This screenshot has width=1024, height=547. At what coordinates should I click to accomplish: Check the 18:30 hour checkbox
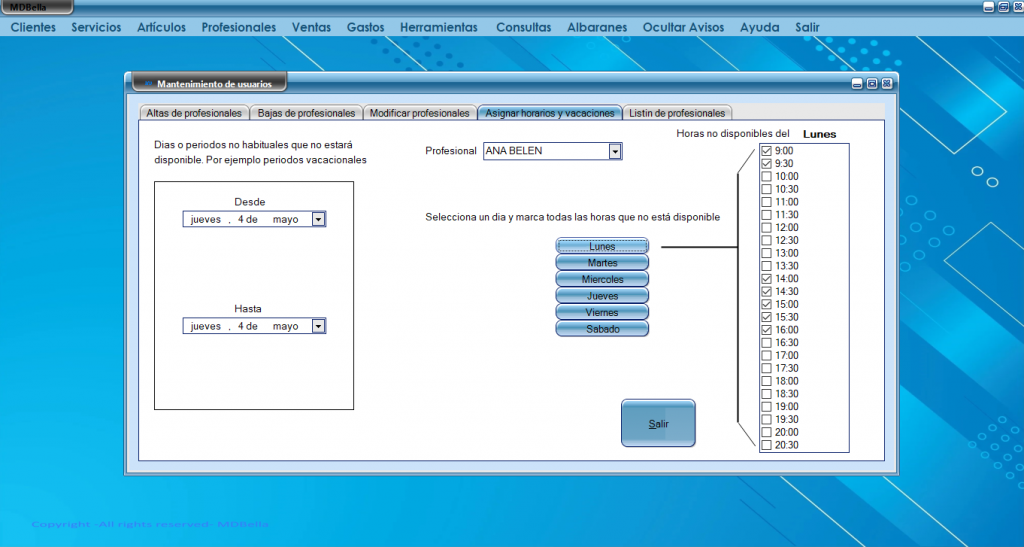[x=767, y=394]
